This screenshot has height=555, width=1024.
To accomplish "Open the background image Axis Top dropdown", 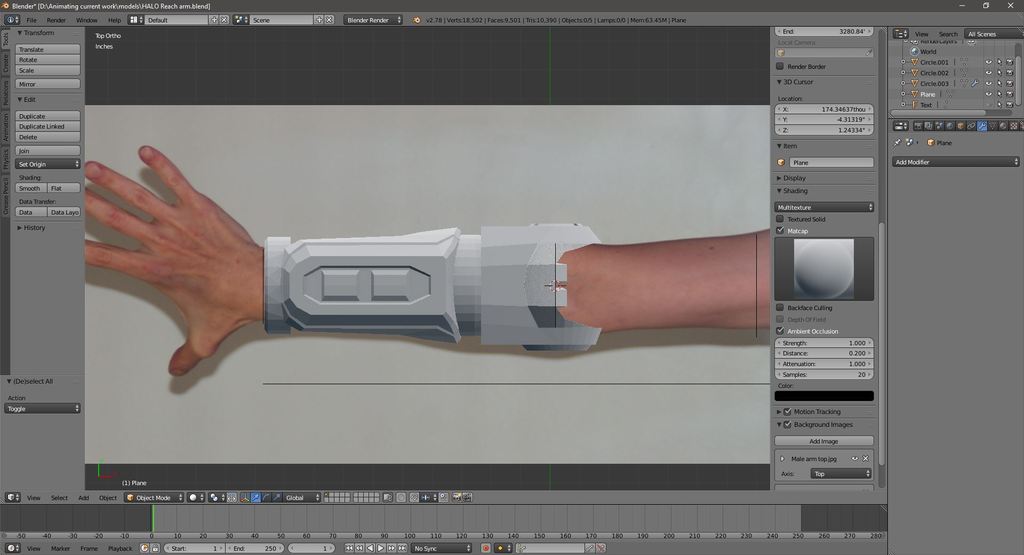I will pyautogui.click(x=841, y=474).
